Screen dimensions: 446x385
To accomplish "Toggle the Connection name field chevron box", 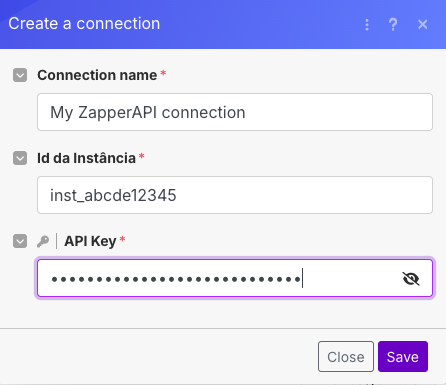I will [x=20, y=75].
